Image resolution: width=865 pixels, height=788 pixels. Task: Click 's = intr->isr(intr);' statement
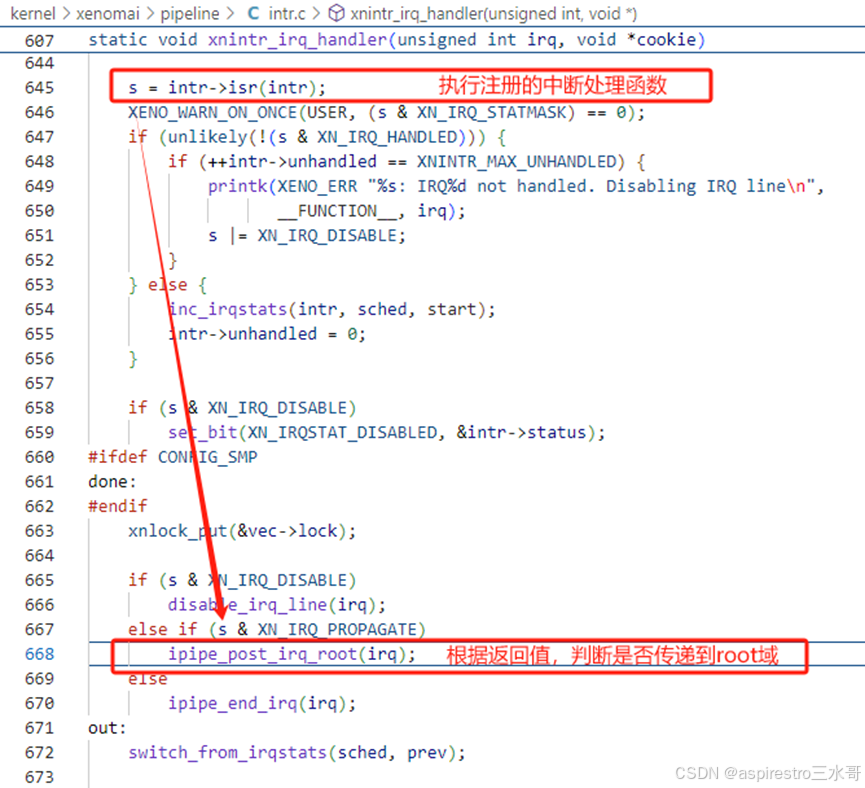point(227,87)
